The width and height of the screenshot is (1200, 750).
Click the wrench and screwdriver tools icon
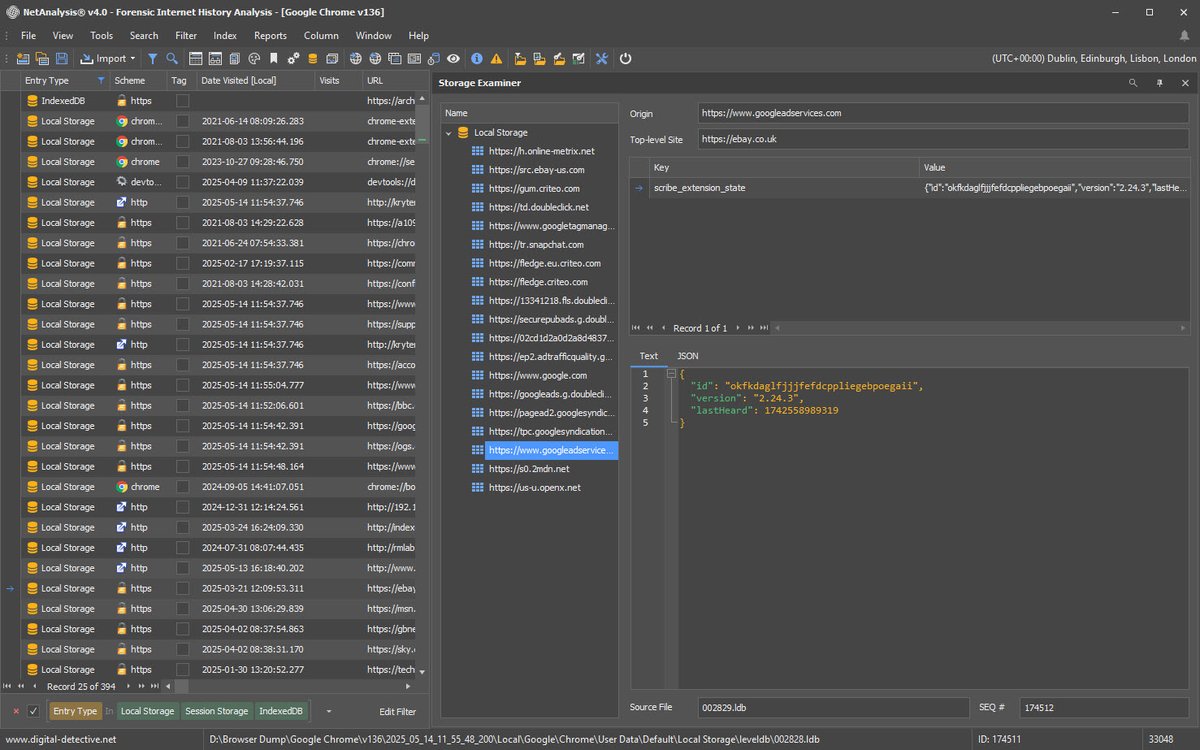pyautogui.click(x=602, y=59)
